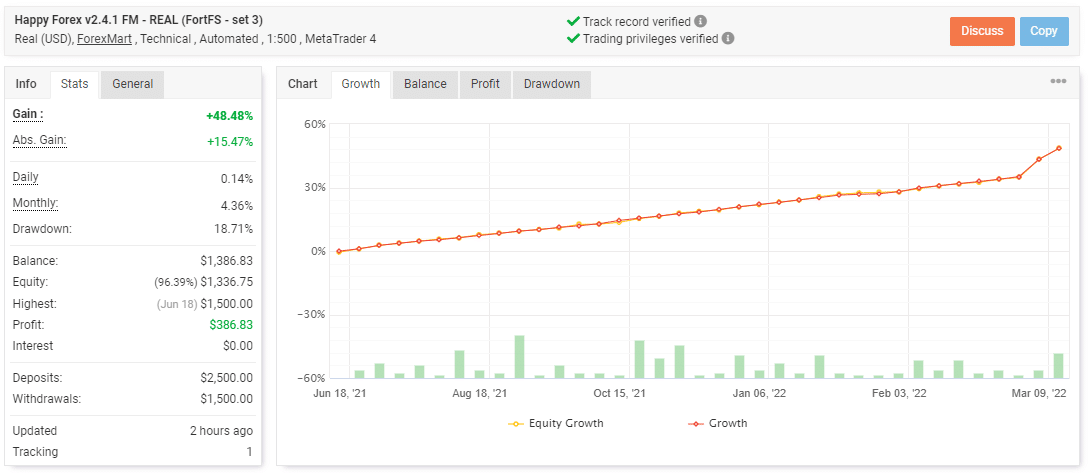Image resolution: width=1089 pixels, height=473 pixels.
Task: Click the $1,500.00 withdrawals value
Action: click(x=226, y=399)
